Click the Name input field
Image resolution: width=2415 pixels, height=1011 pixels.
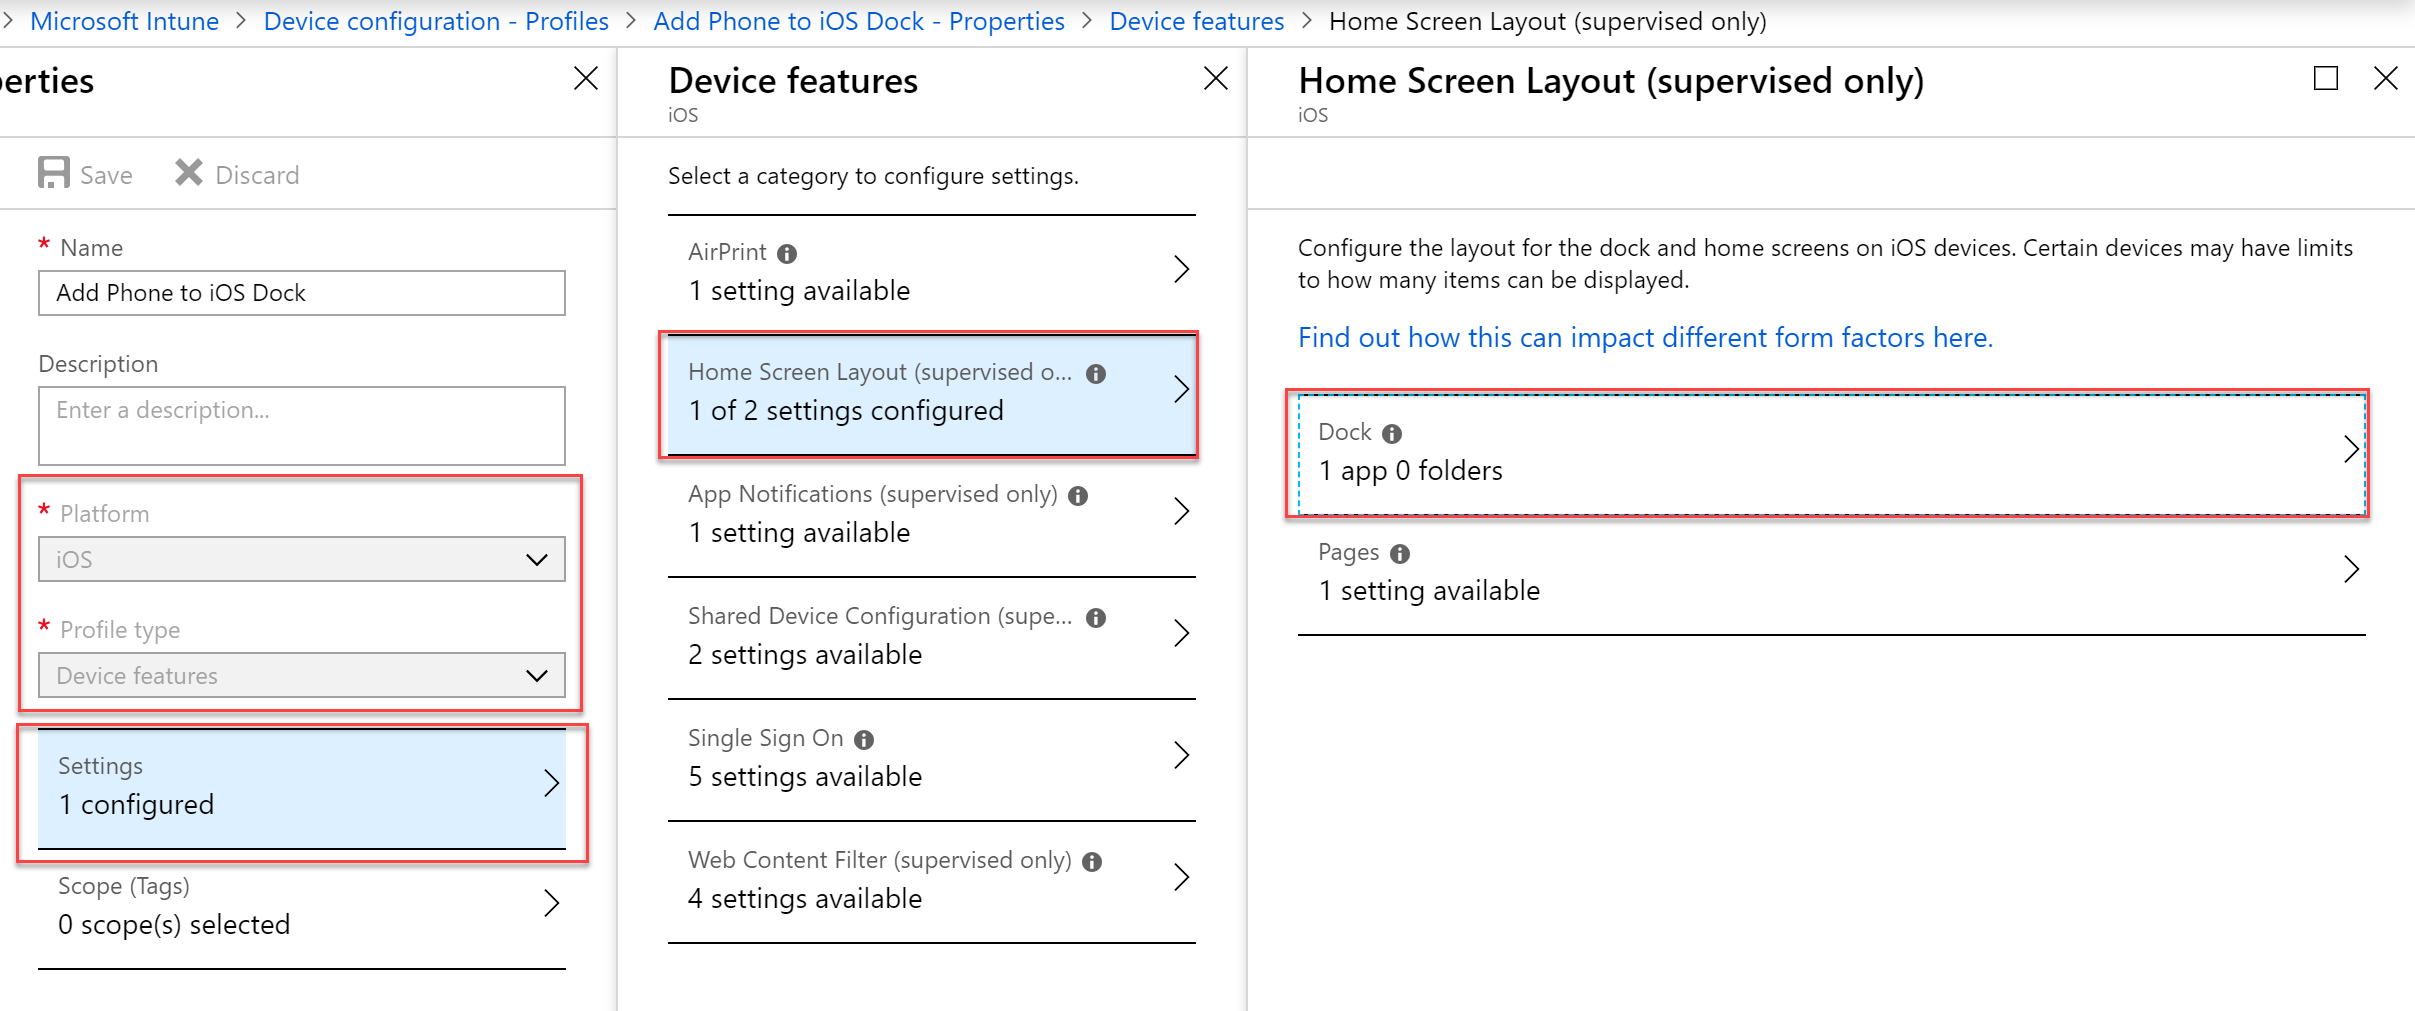tap(302, 293)
